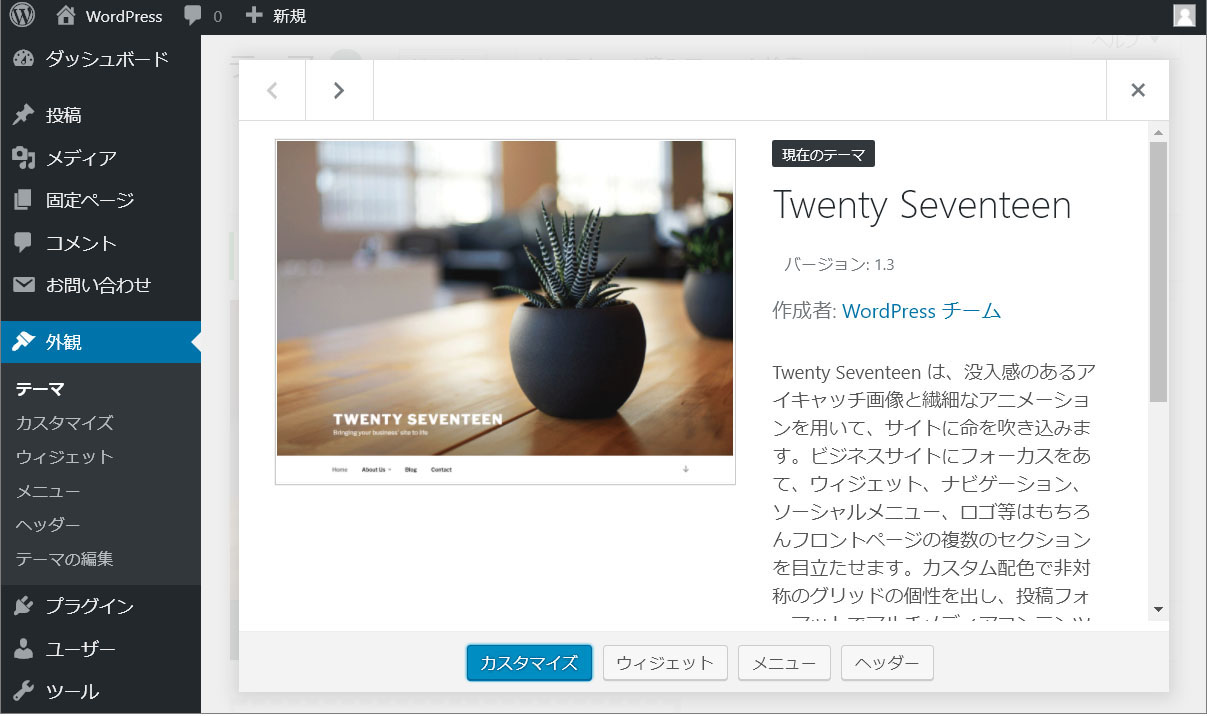Click the blue カスタマイズ button
The height and width of the screenshot is (716, 1207).
tap(529, 662)
